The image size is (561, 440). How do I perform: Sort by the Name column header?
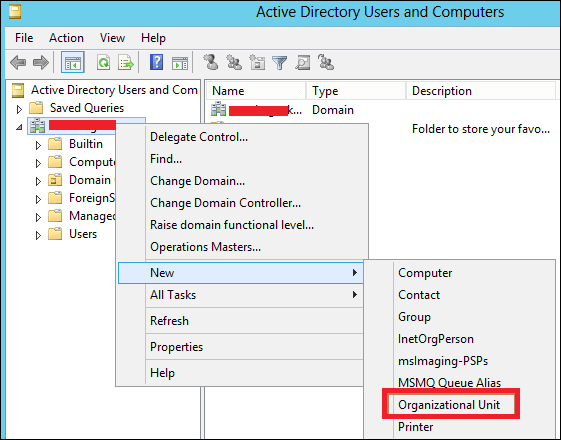[256, 91]
